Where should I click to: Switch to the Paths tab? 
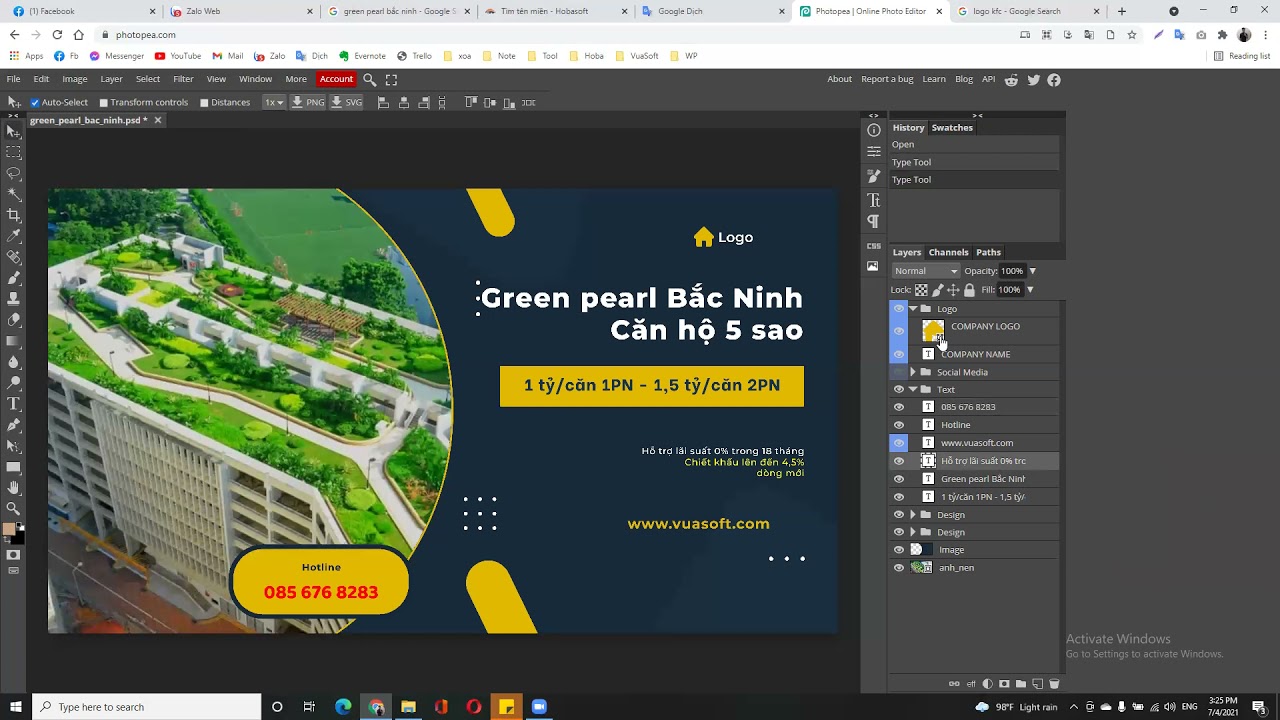coord(988,252)
